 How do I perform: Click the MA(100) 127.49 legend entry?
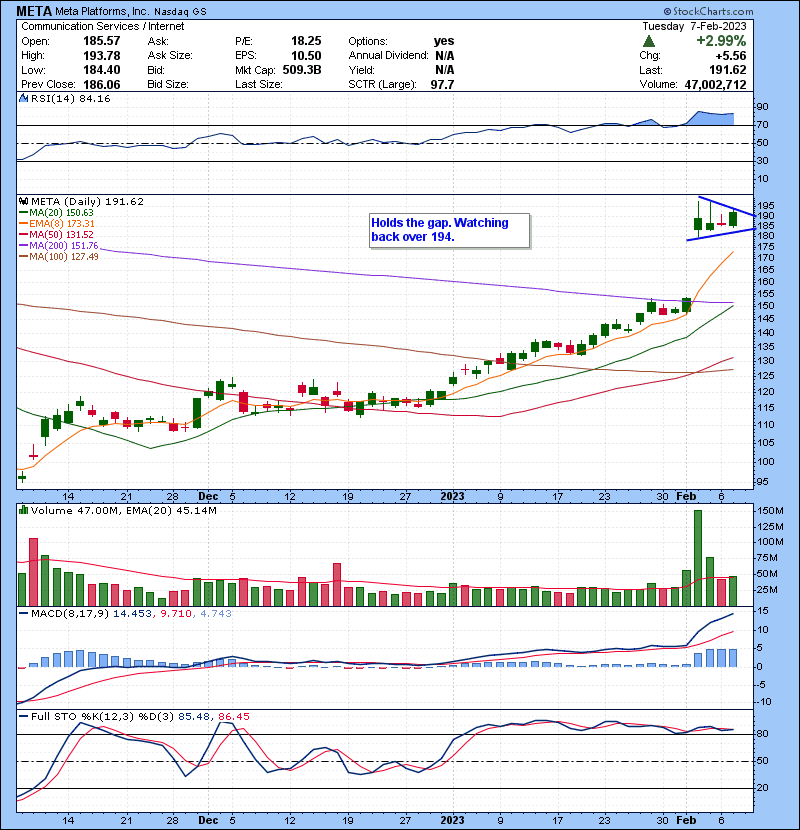coord(59,257)
